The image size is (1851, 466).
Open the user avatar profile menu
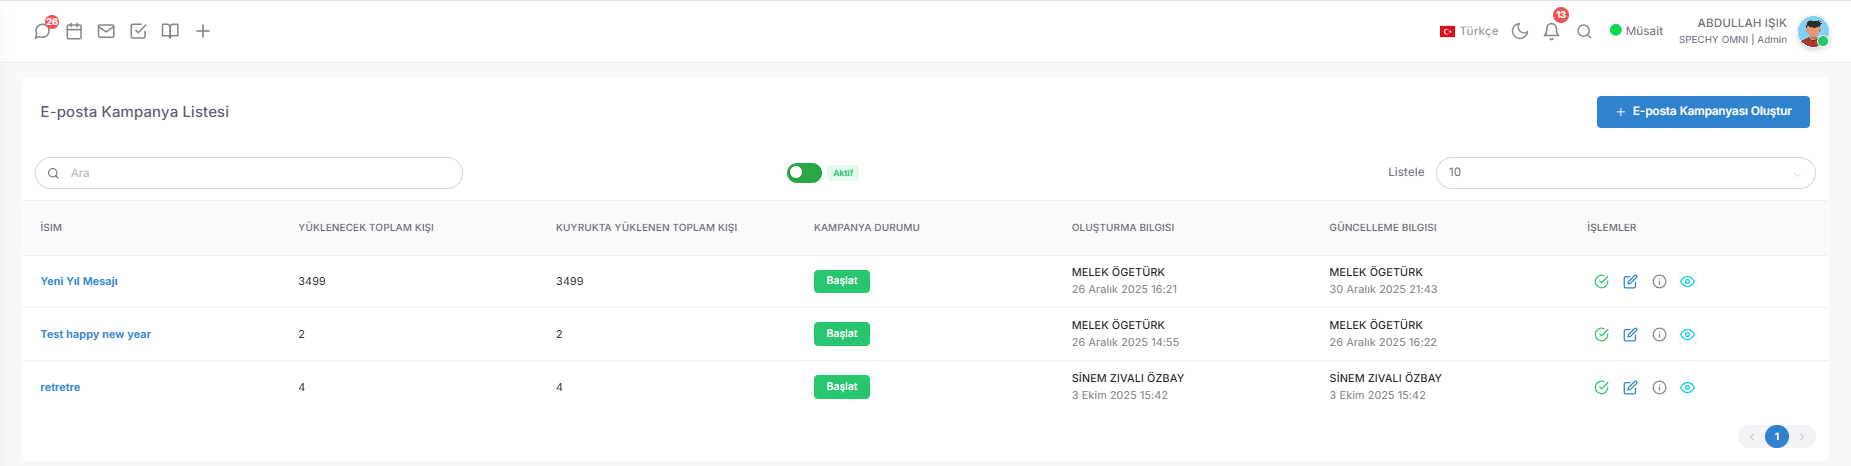click(1813, 31)
